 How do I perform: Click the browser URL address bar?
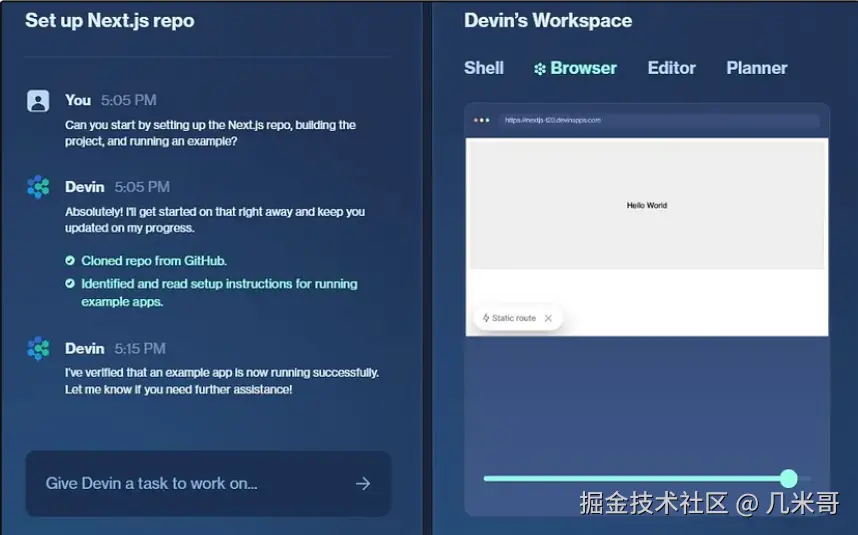click(658, 120)
